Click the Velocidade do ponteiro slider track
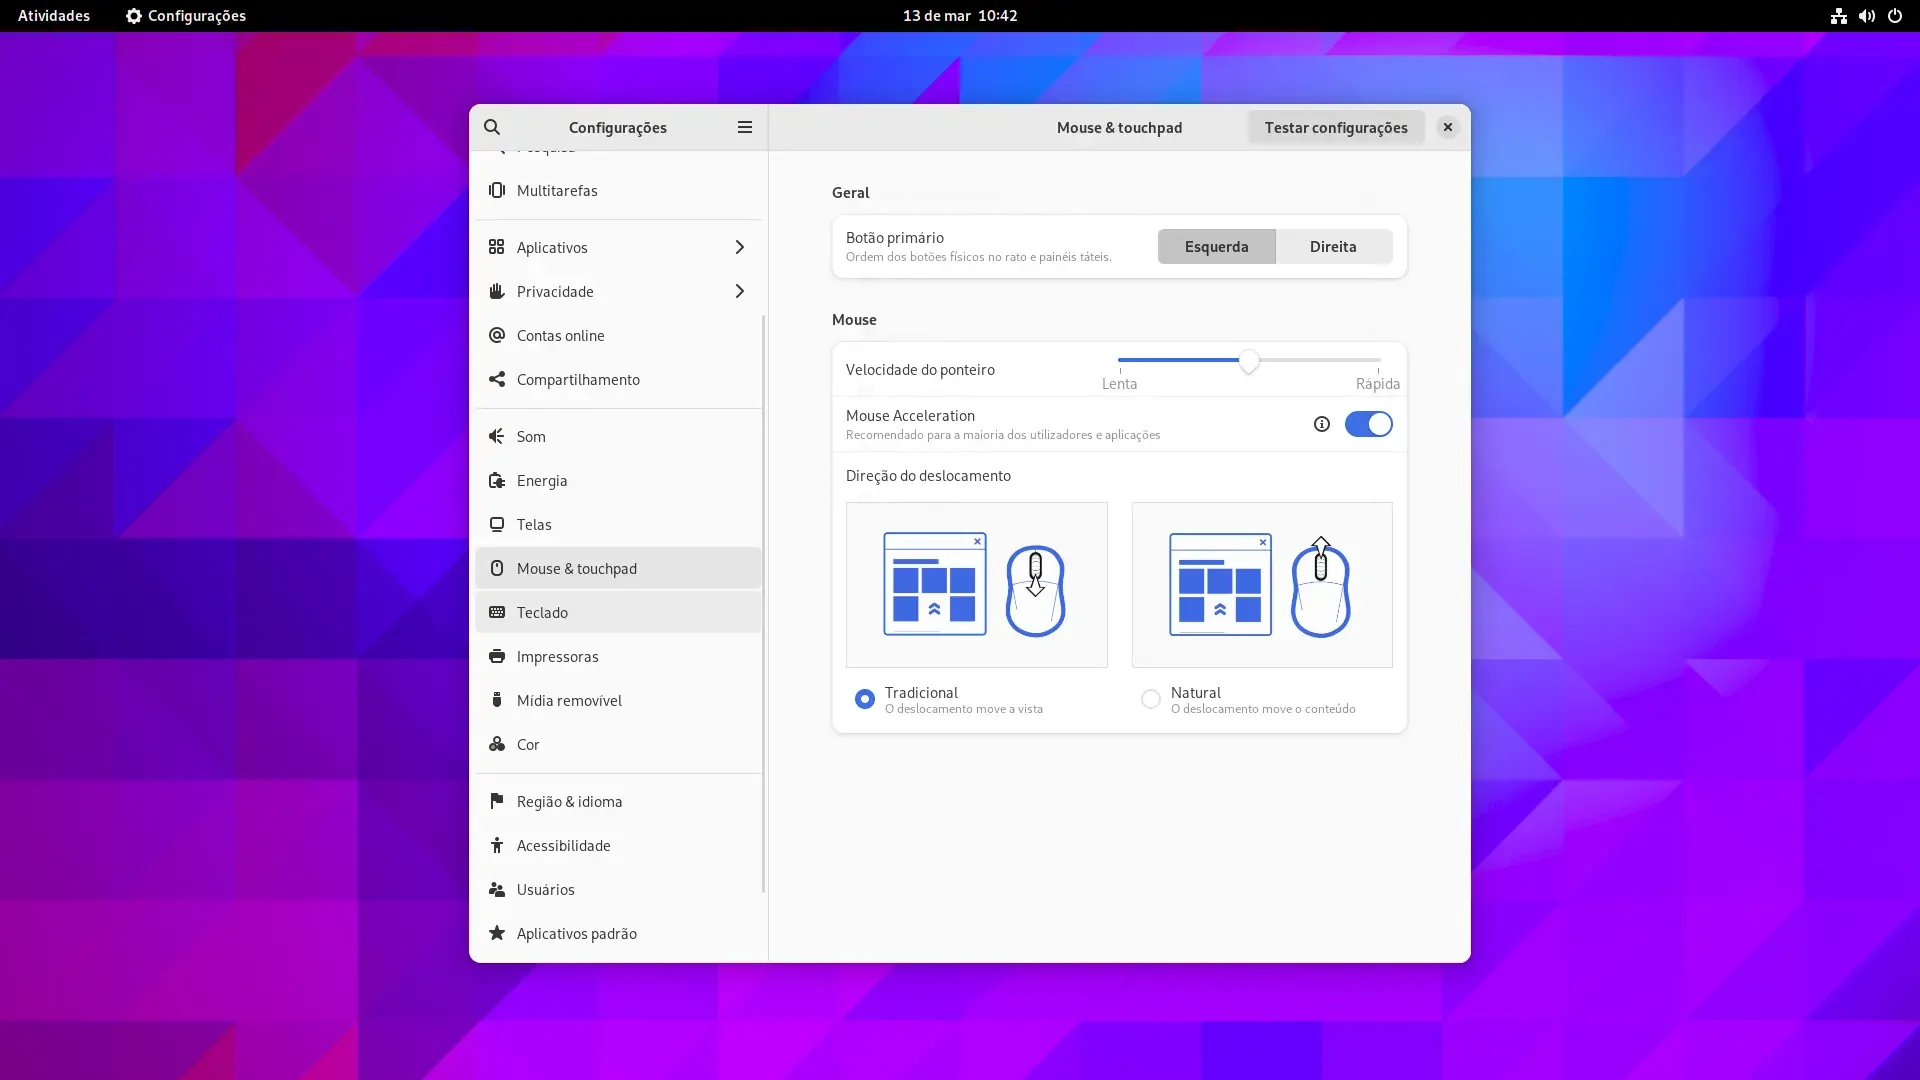This screenshot has height=1080, width=1920. [1248, 360]
